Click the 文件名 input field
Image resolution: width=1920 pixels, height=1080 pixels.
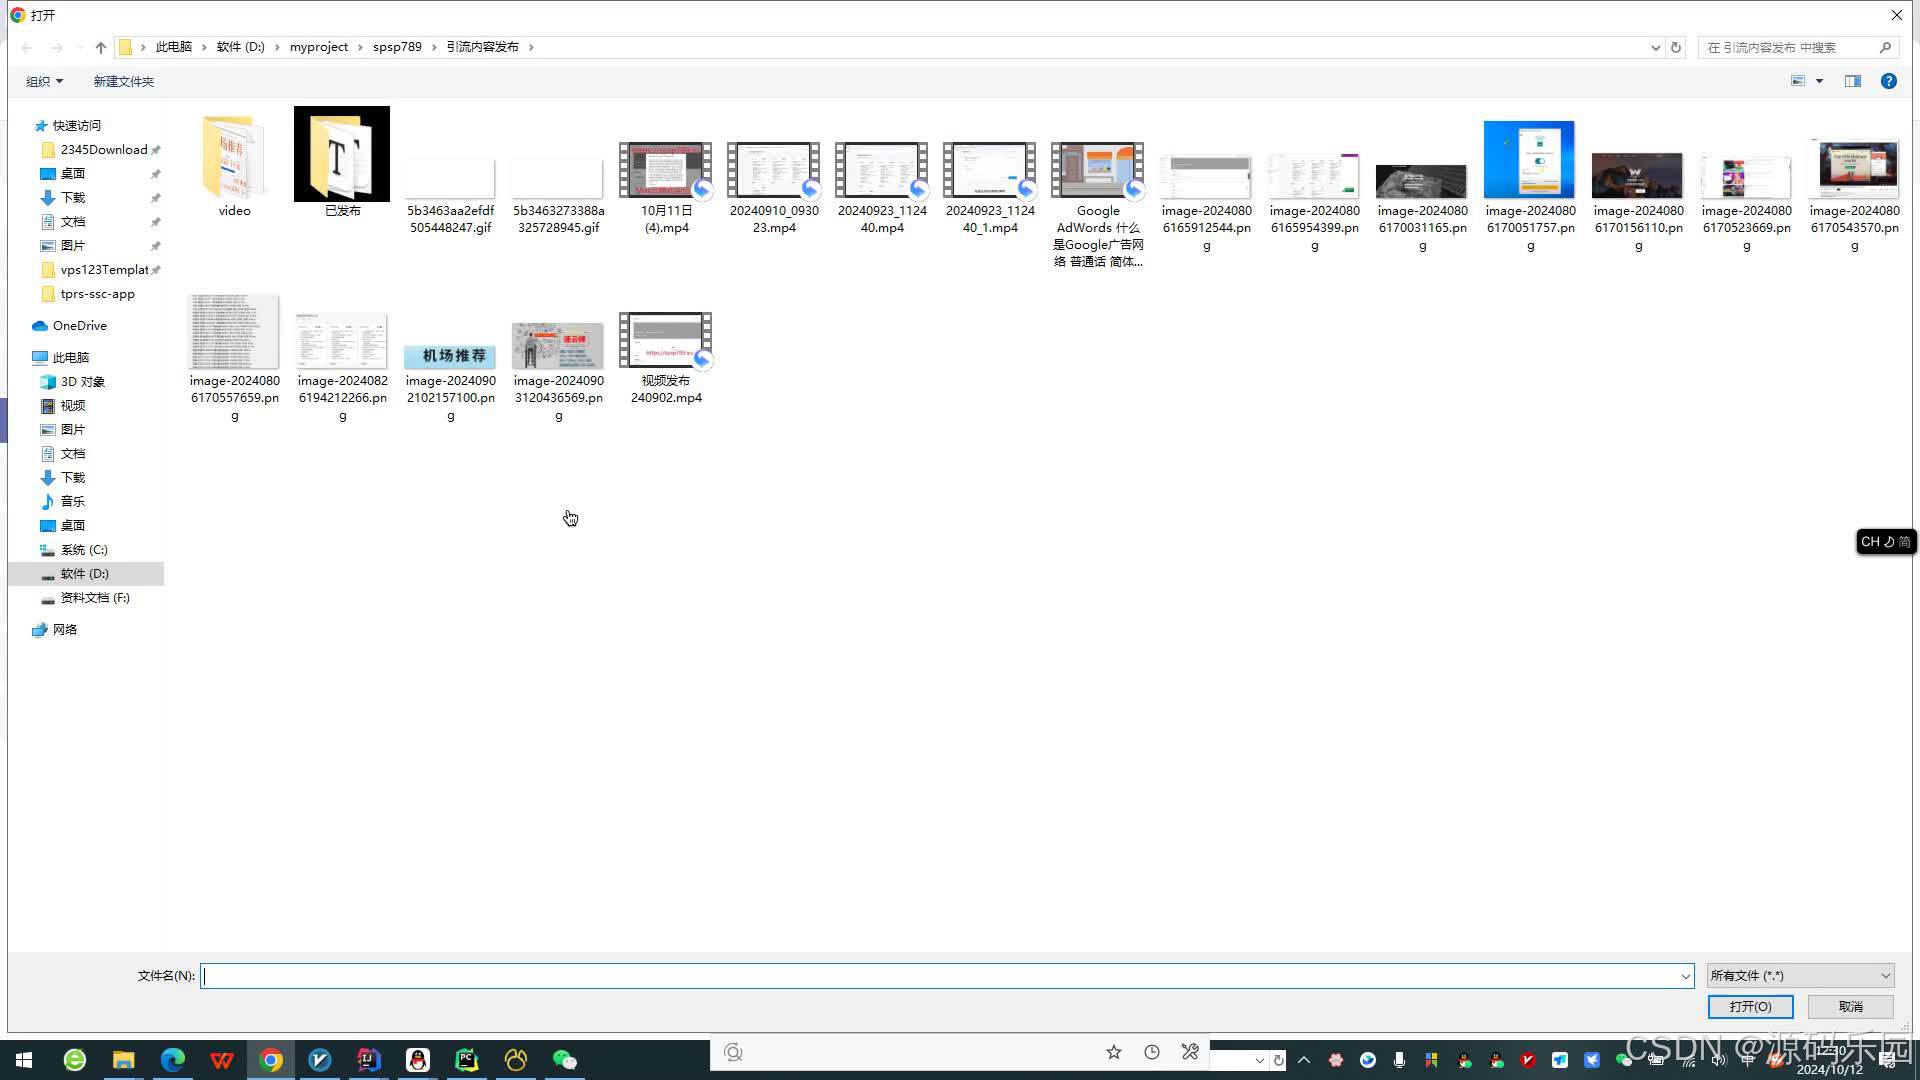tap(940, 975)
